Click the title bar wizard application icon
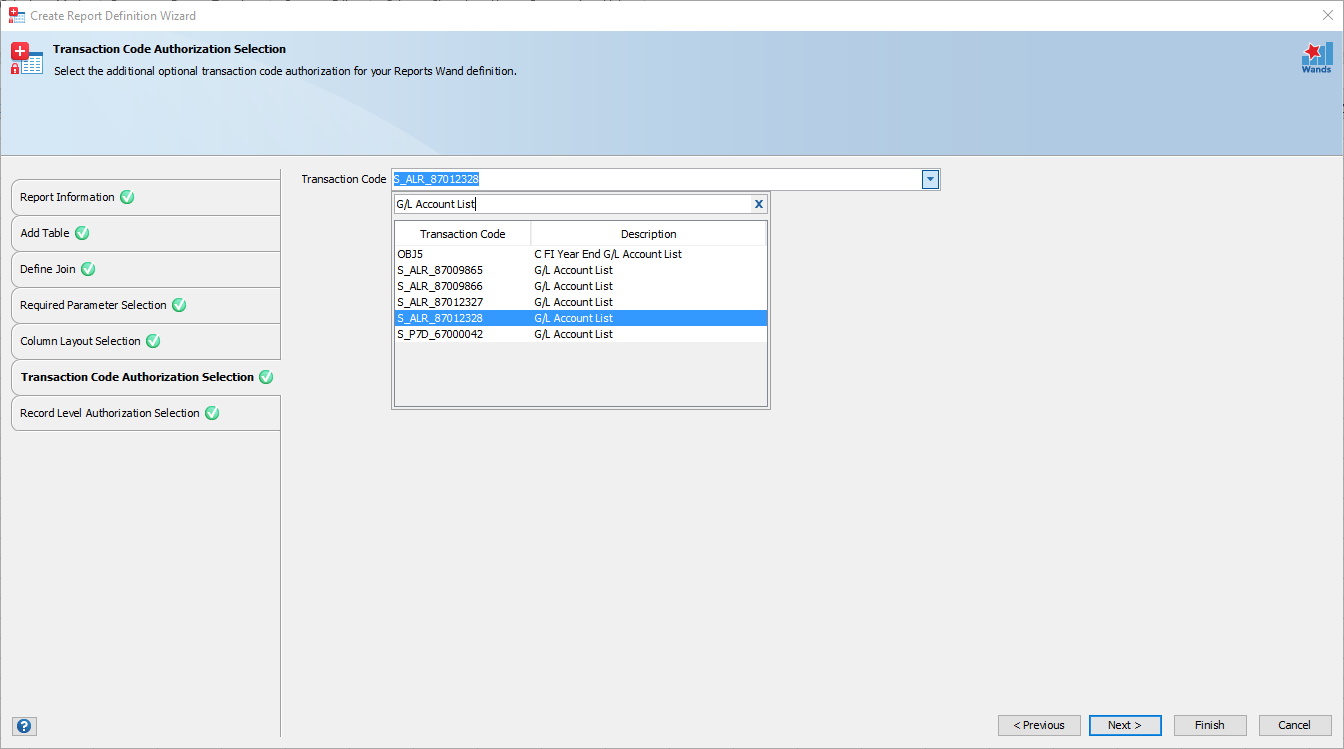 point(15,15)
